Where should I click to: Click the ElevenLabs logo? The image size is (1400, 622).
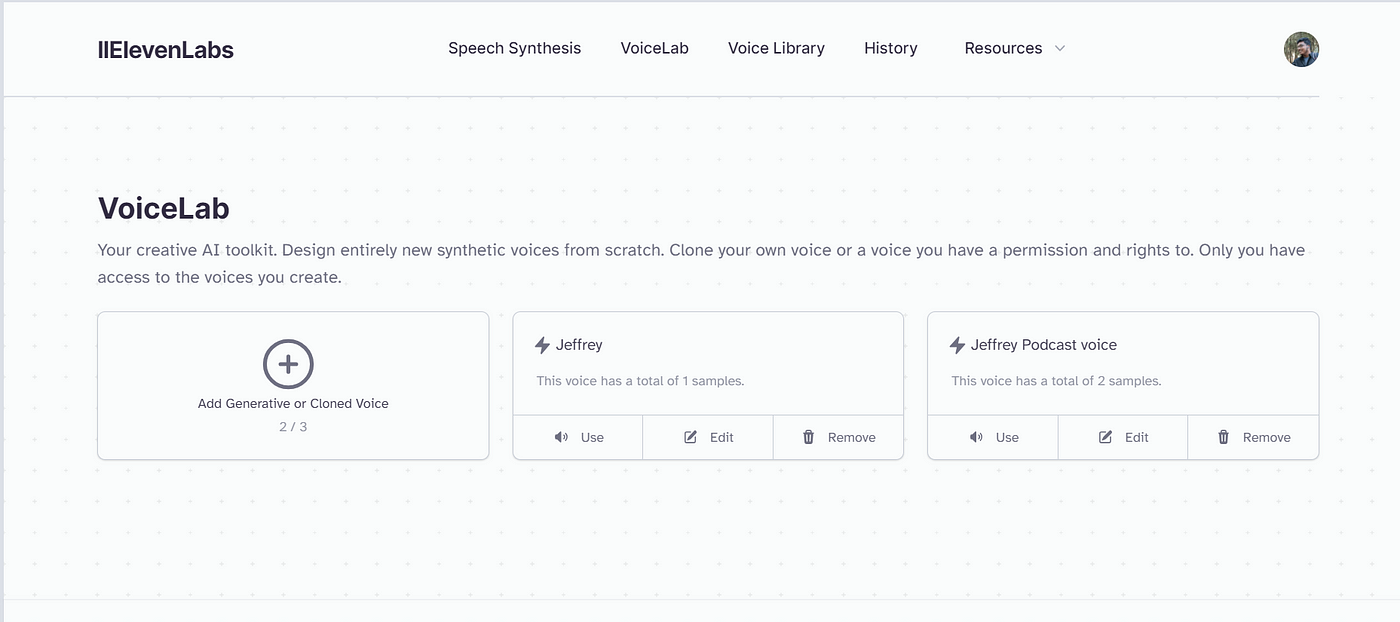pyautogui.click(x=166, y=49)
